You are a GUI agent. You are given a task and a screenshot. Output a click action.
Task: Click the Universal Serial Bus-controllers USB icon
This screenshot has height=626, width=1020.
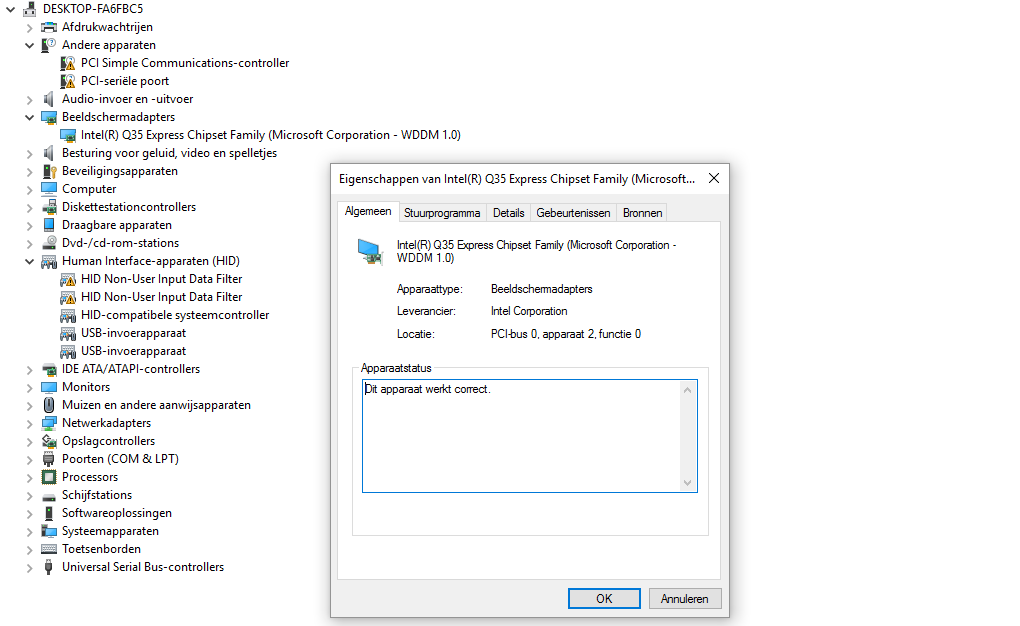(49, 567)
